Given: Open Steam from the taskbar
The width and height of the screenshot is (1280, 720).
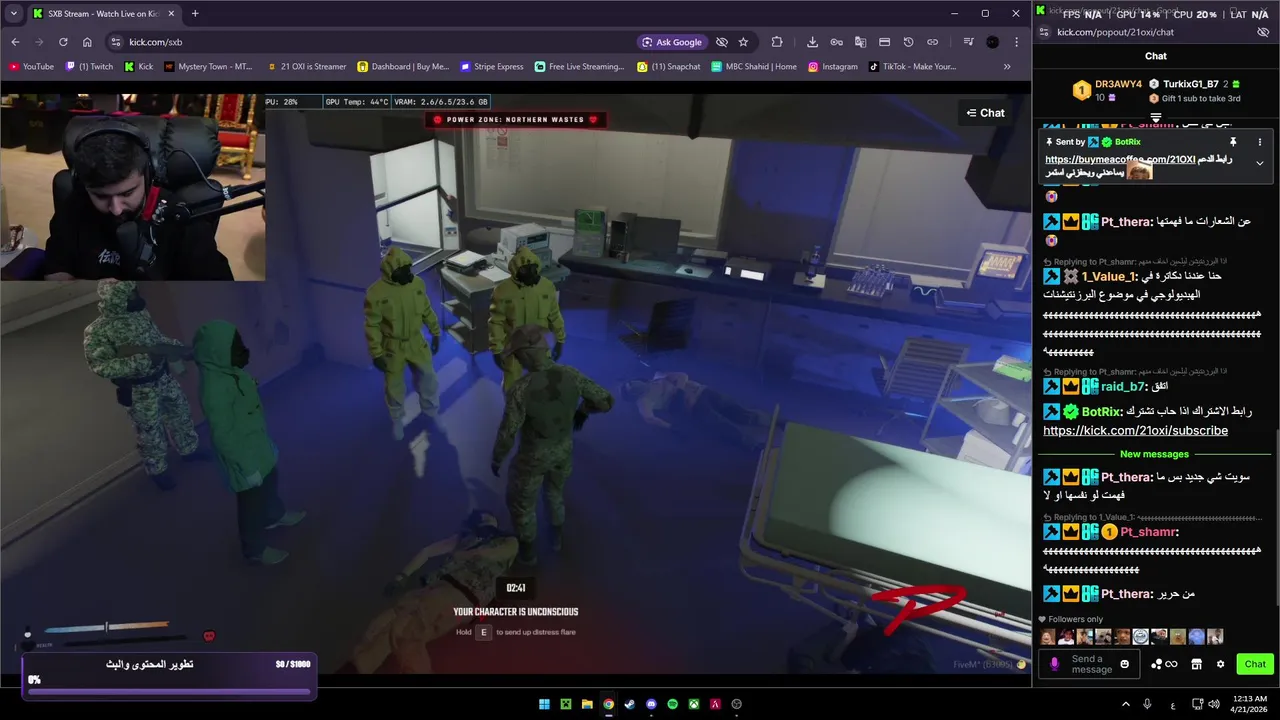Looking at the screenshot, I should 630,704.
